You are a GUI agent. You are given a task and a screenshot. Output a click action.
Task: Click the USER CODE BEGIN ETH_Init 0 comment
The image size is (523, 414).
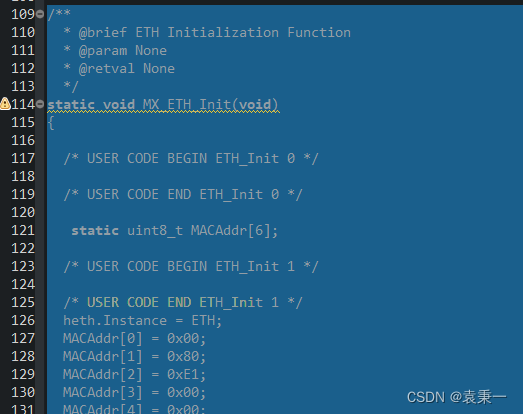pos(191,158)
